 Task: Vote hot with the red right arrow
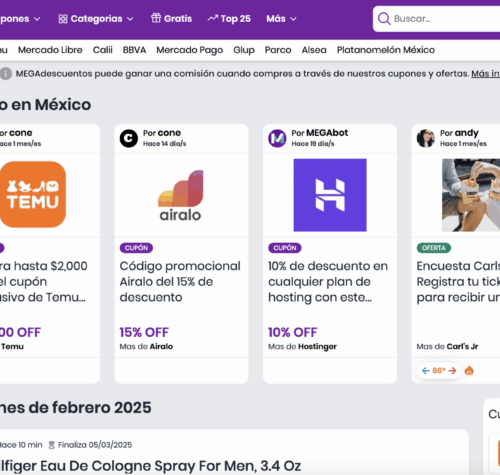[x=452, y=371]
